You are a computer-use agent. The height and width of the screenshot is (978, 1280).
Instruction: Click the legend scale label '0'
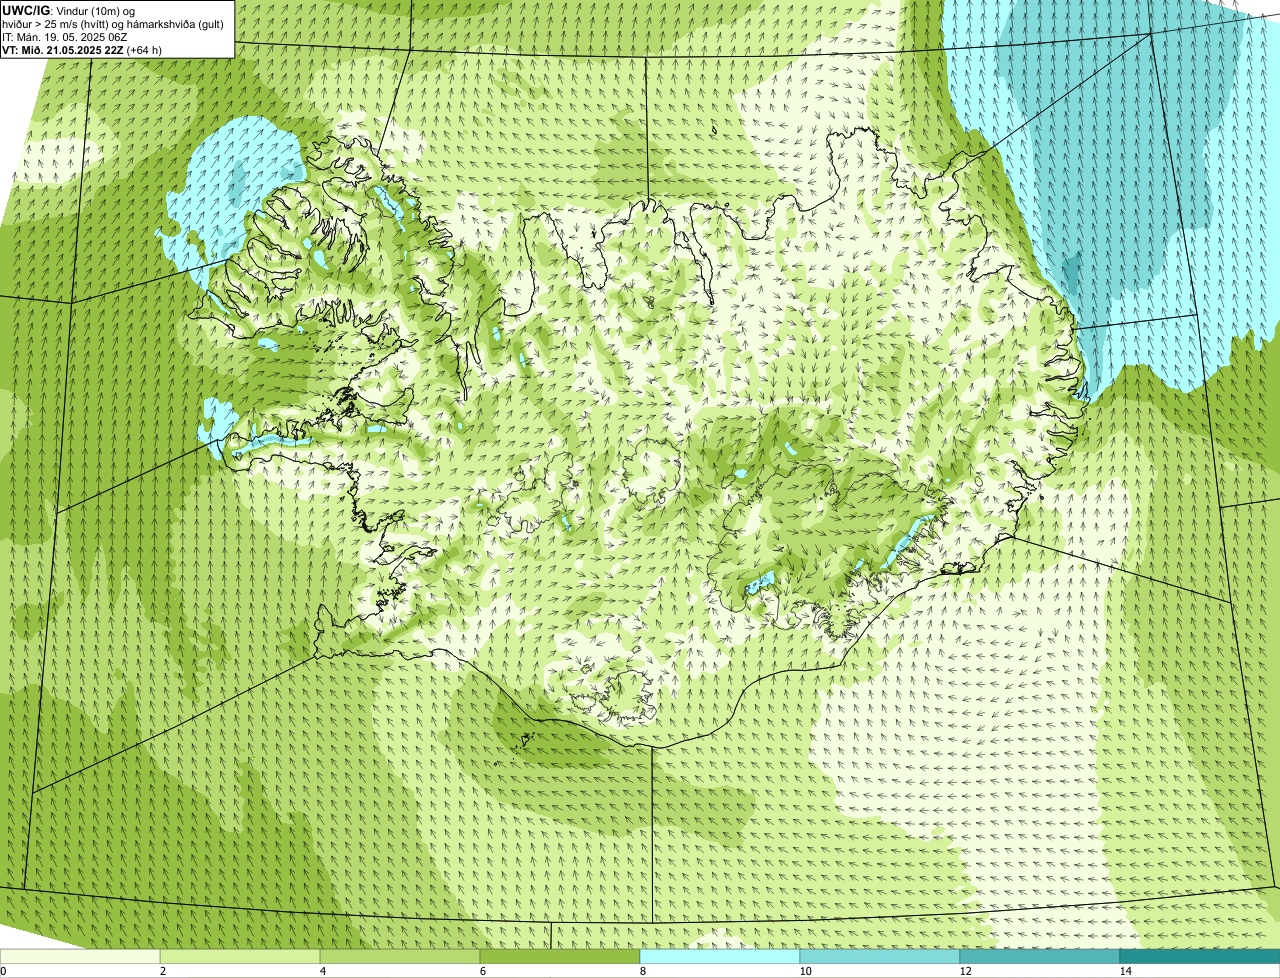[3, 971]
